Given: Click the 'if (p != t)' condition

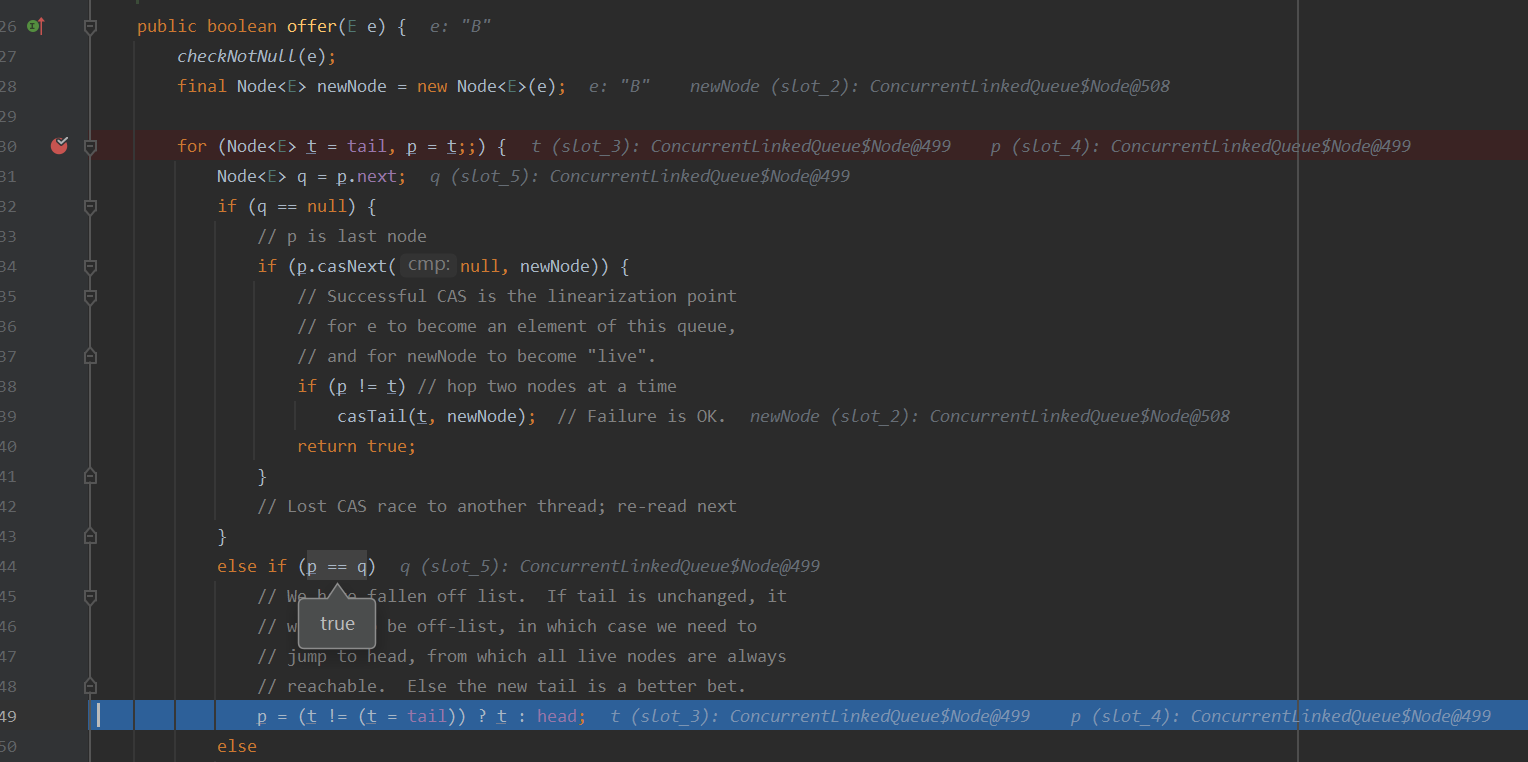Looking at the screenshot, I should coord(351,386).
